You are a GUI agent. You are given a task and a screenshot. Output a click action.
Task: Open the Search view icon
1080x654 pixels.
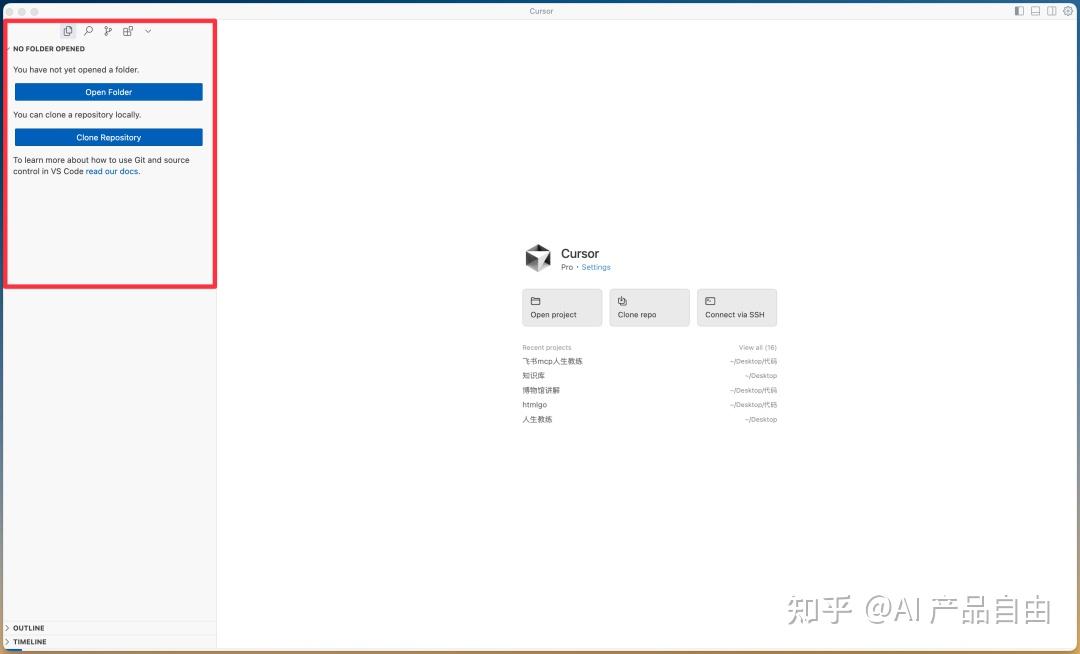tap(88, 31)
